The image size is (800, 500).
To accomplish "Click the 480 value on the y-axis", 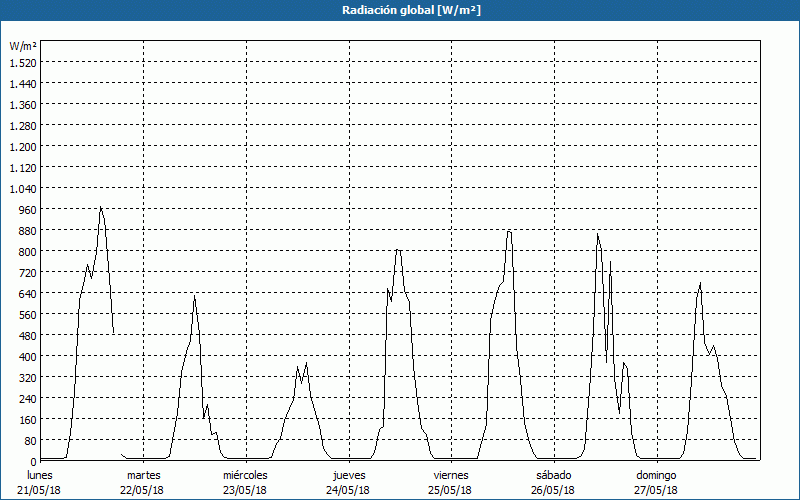I will 25,335.
